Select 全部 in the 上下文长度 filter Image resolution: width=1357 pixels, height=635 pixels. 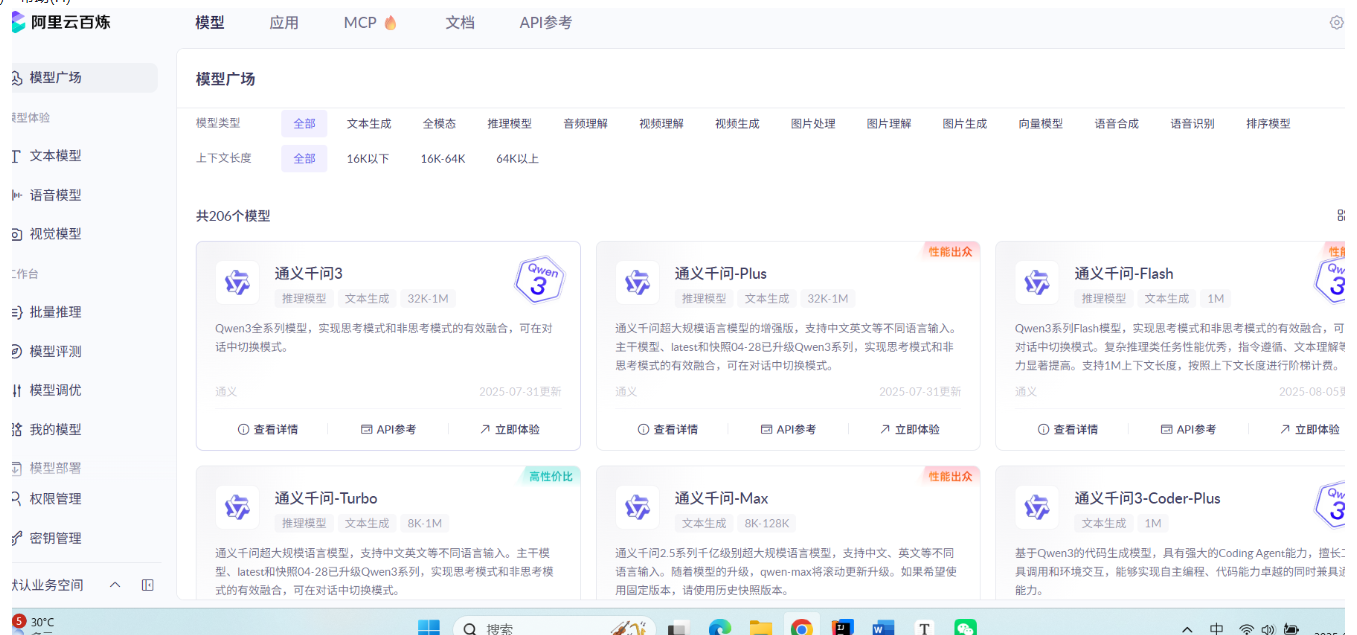pos(304,158)
